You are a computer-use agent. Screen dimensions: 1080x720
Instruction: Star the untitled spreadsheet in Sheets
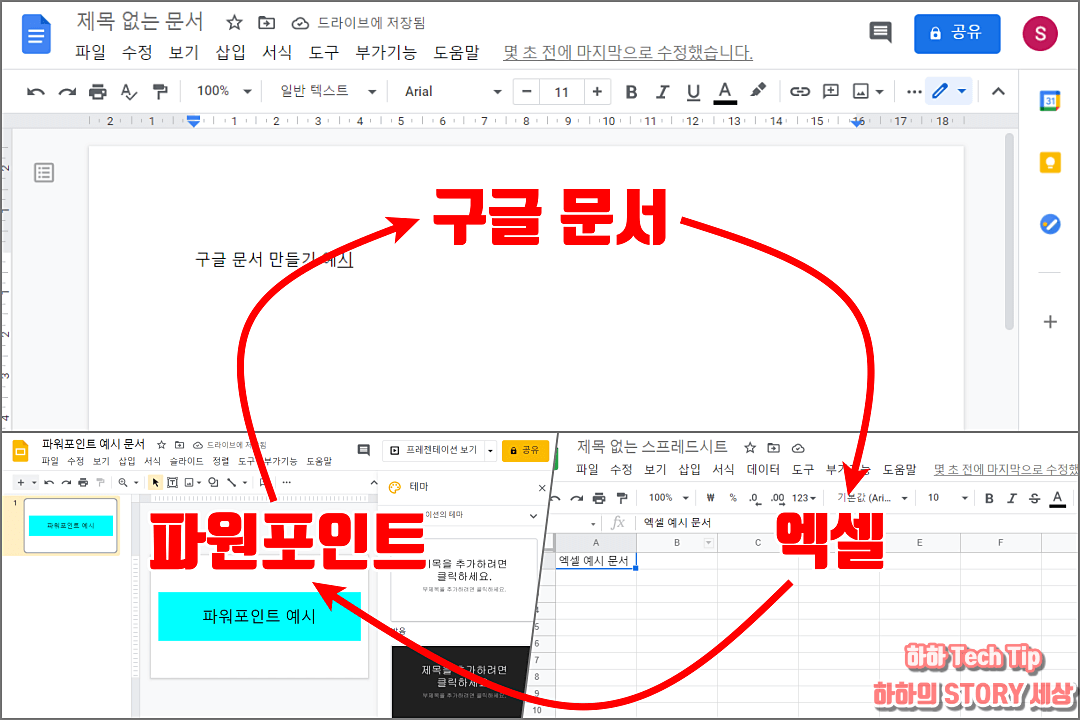coord(750,448)
